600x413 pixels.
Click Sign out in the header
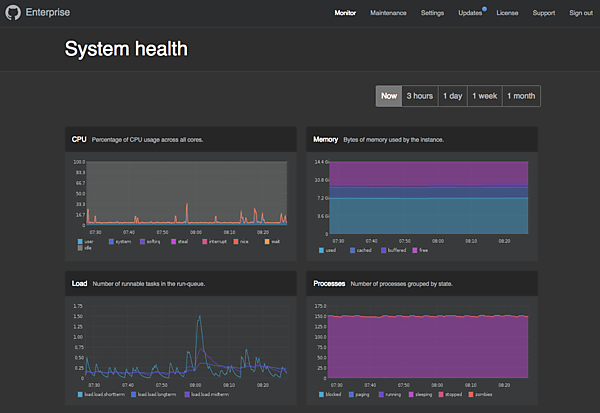click(580, 13)
